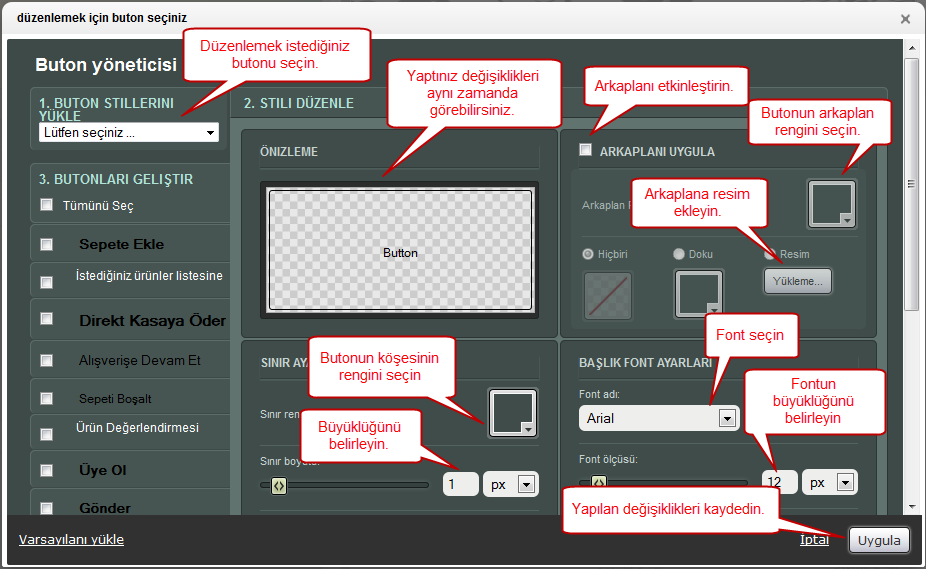Click the empty 'none' background icon
The image size is (926, 569).
coord(607,295)
